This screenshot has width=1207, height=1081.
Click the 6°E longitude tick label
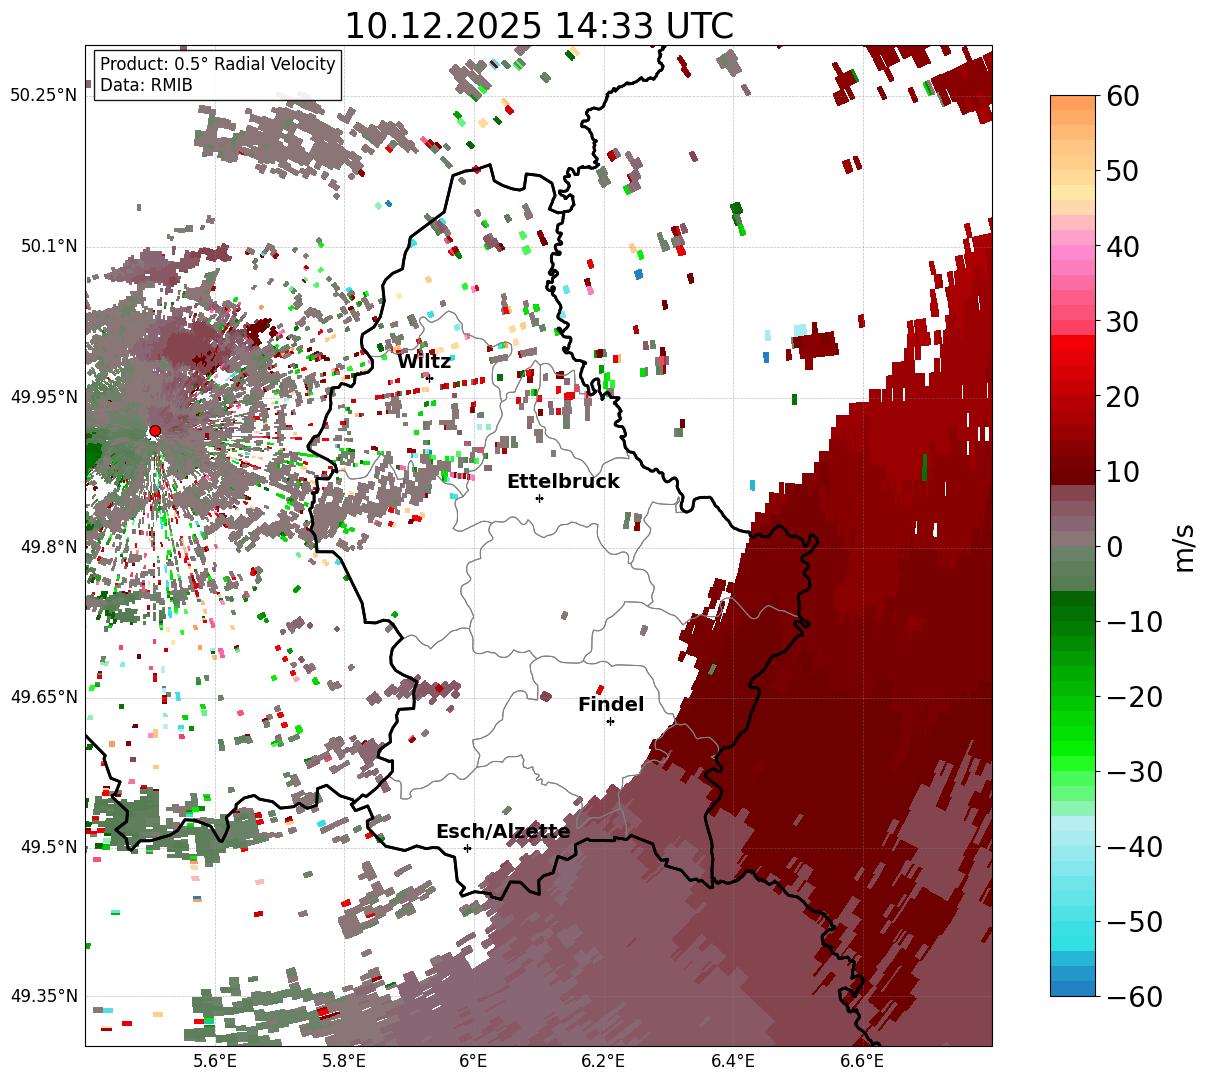point(473,1062)
